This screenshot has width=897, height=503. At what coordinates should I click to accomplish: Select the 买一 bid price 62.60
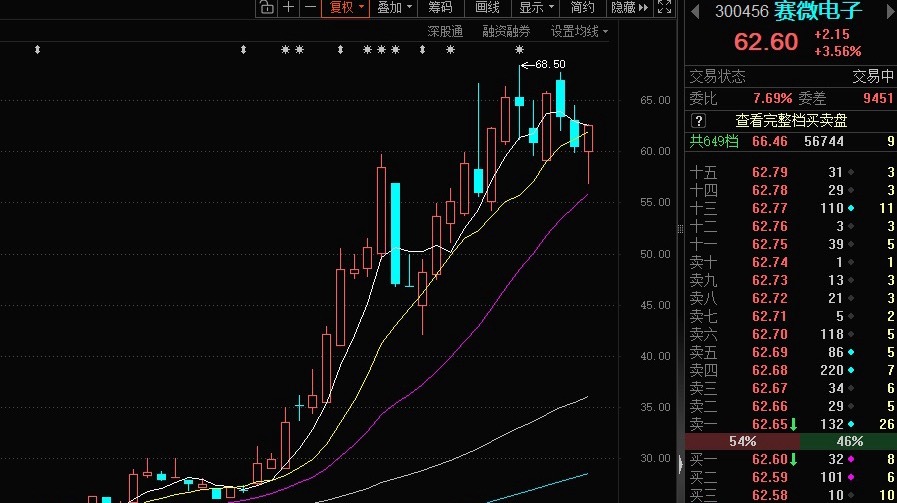[x=769, y=459]
